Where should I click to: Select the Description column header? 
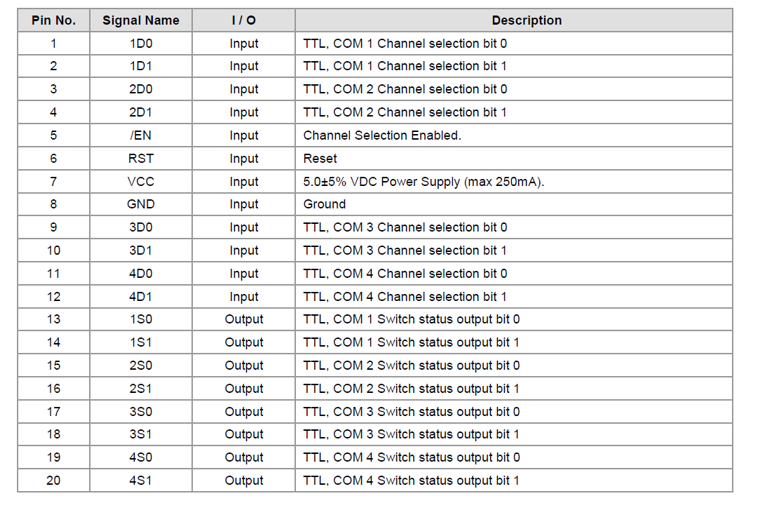pyautogui.click(x=514, y=20)
